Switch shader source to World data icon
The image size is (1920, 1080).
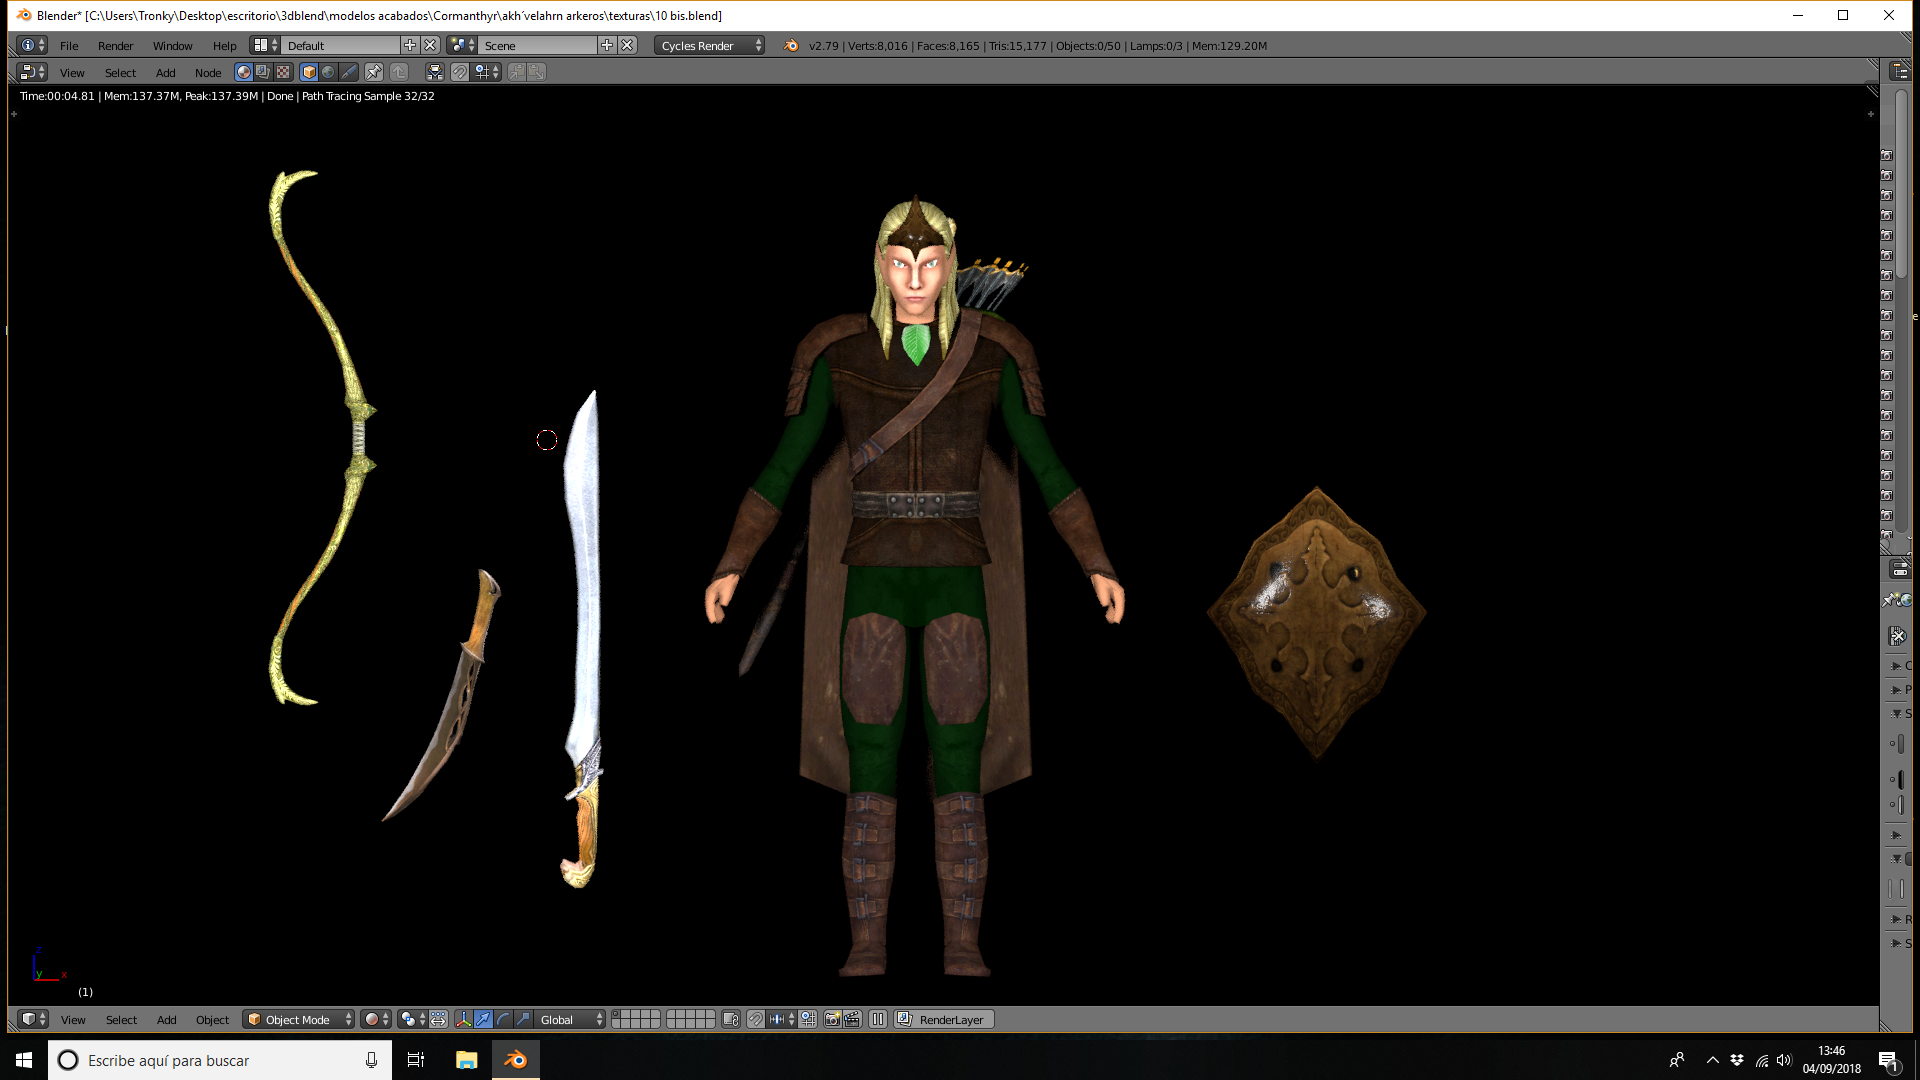click(328, 72)
